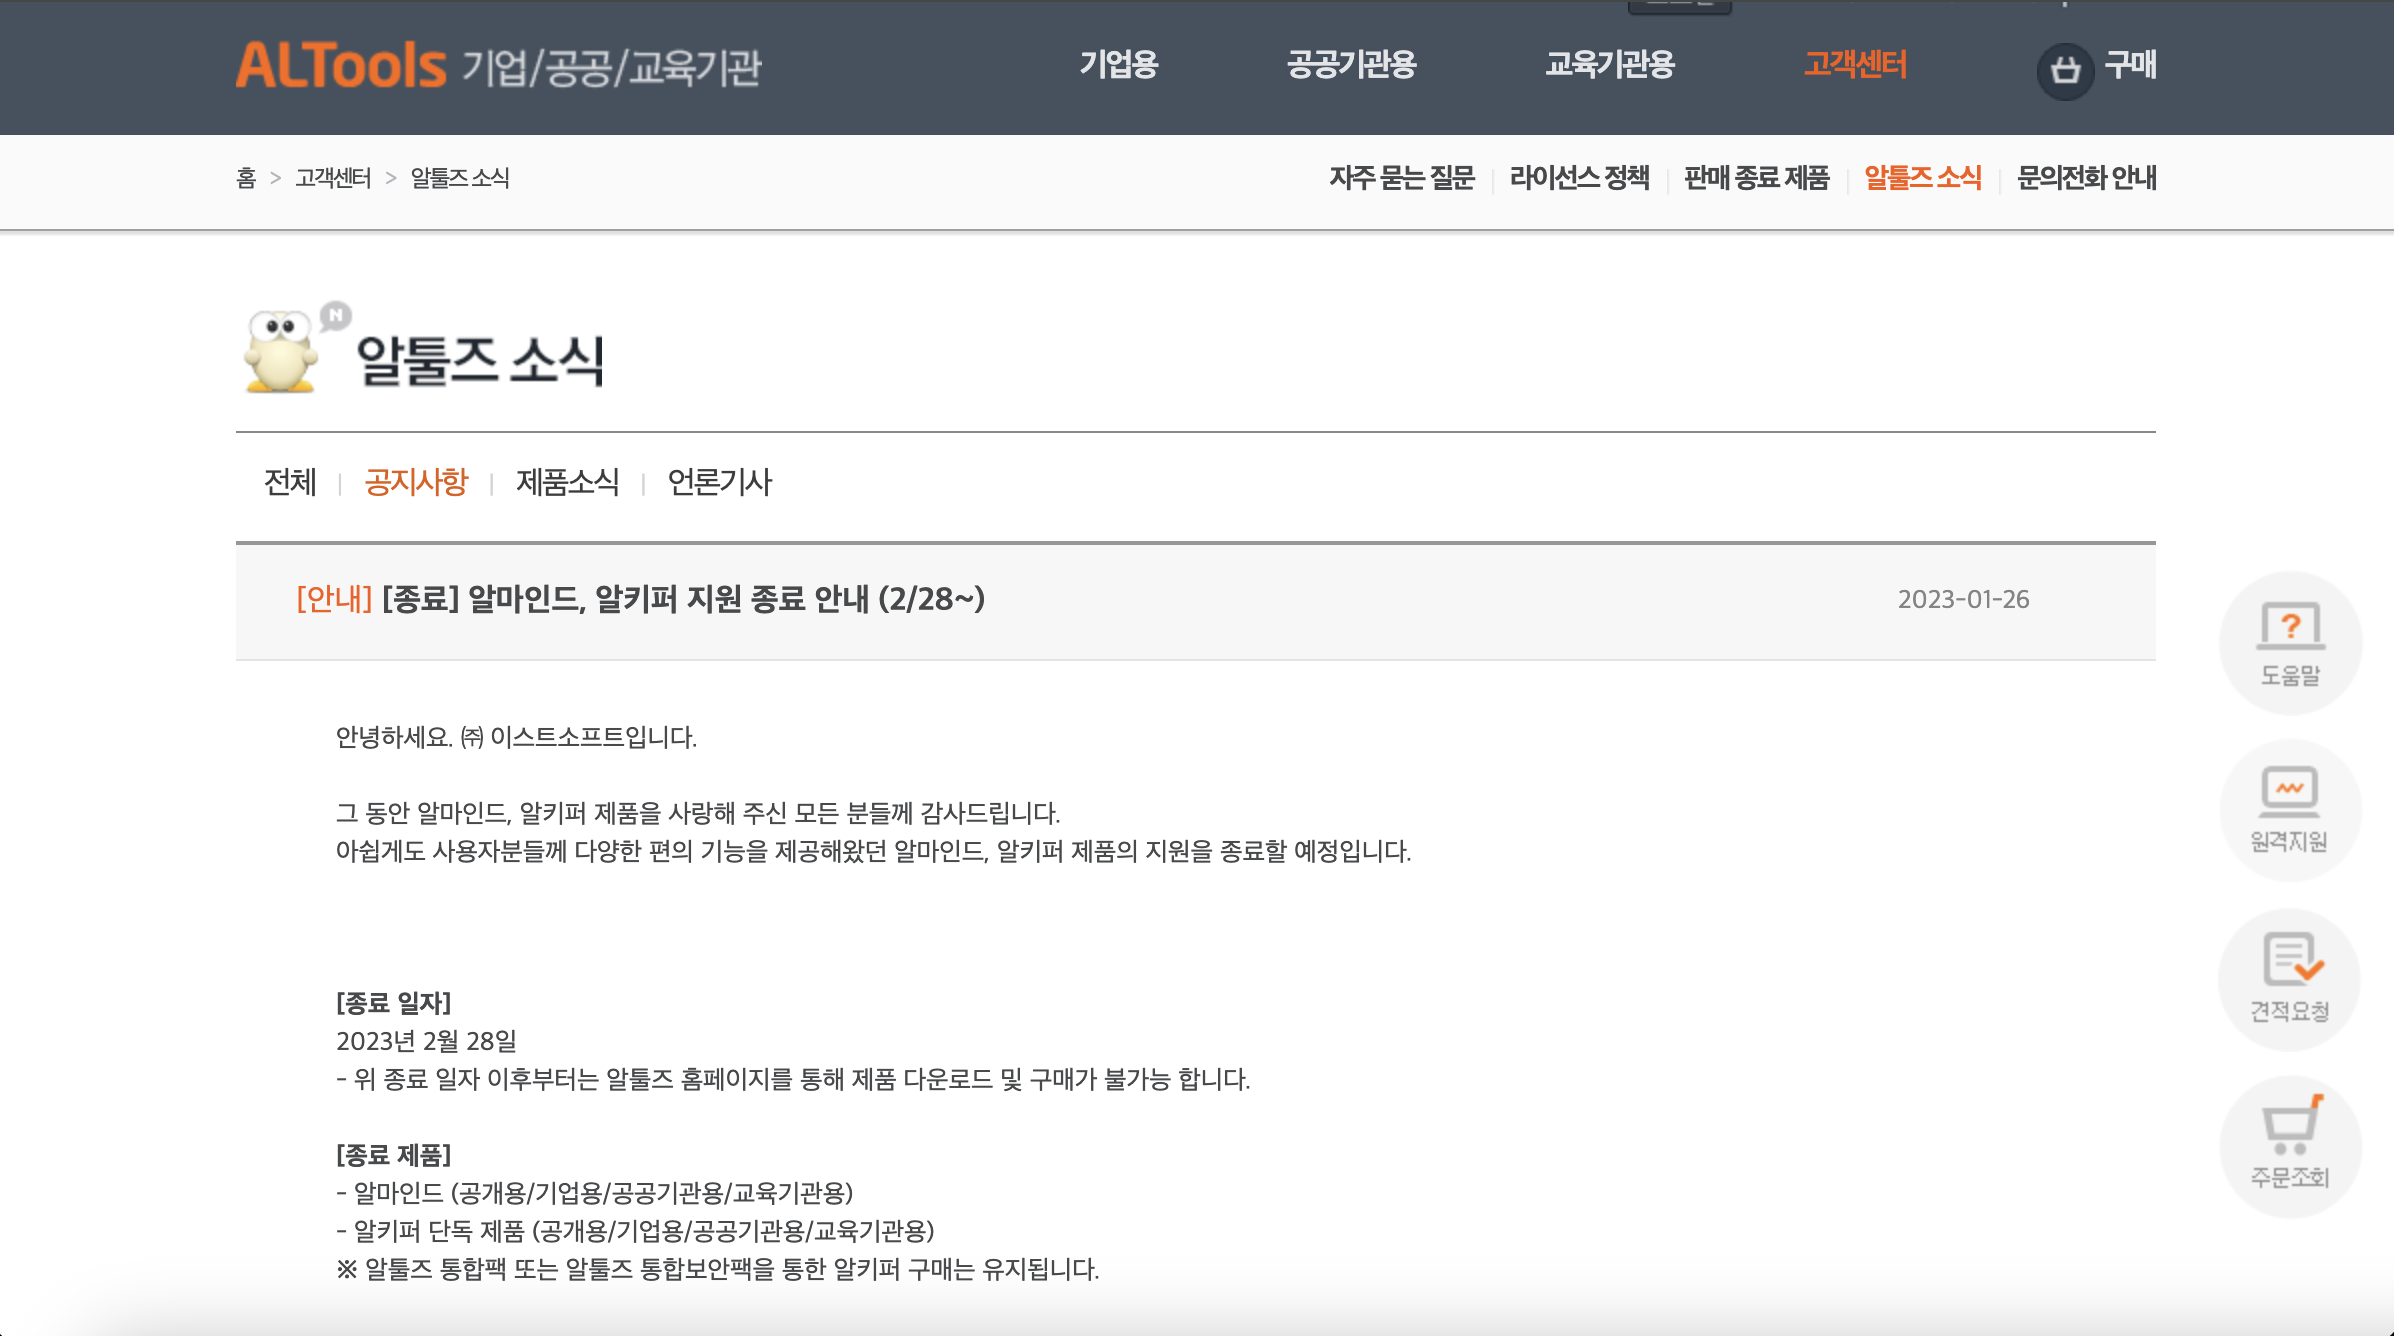Go to 판매 종료 제품 submenu
This screenshot has height=1336, width=2394.
pyautogui.click(x=1757, y=178)
